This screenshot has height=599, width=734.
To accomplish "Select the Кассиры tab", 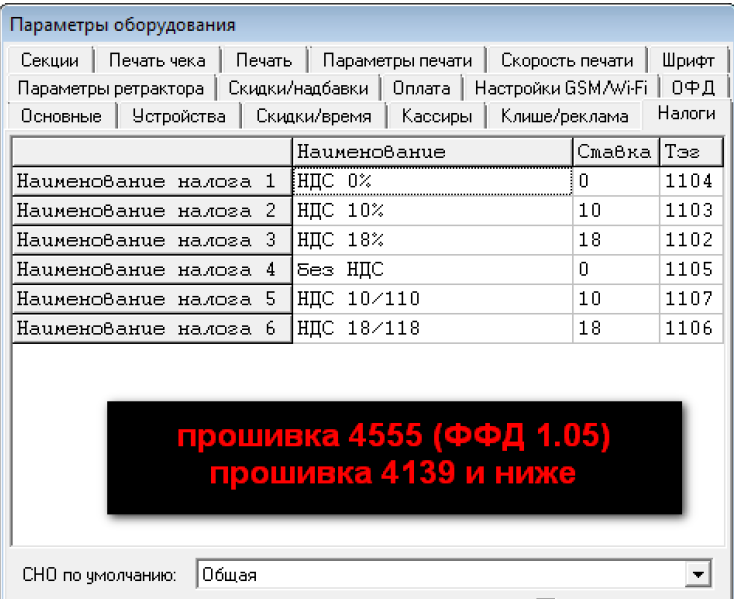I will point(437,116).
